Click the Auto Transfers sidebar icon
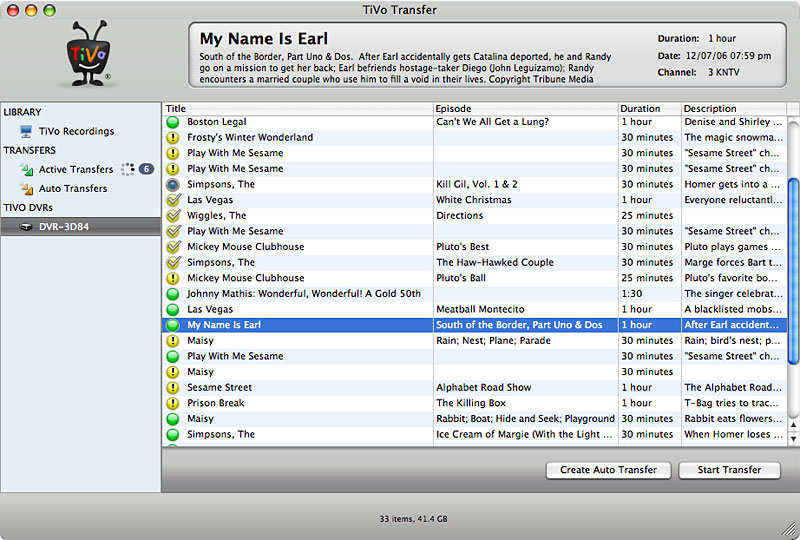800x540 pixels. pyautogui.click(x=26, y=189)
